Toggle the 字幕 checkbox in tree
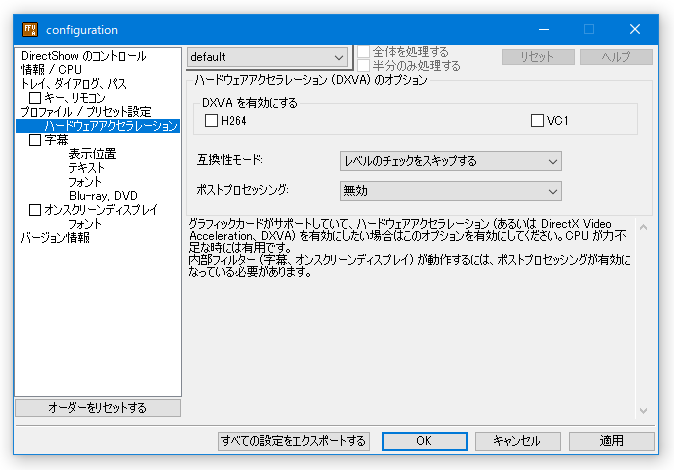 pyautogui.click(x=35, y=140)
